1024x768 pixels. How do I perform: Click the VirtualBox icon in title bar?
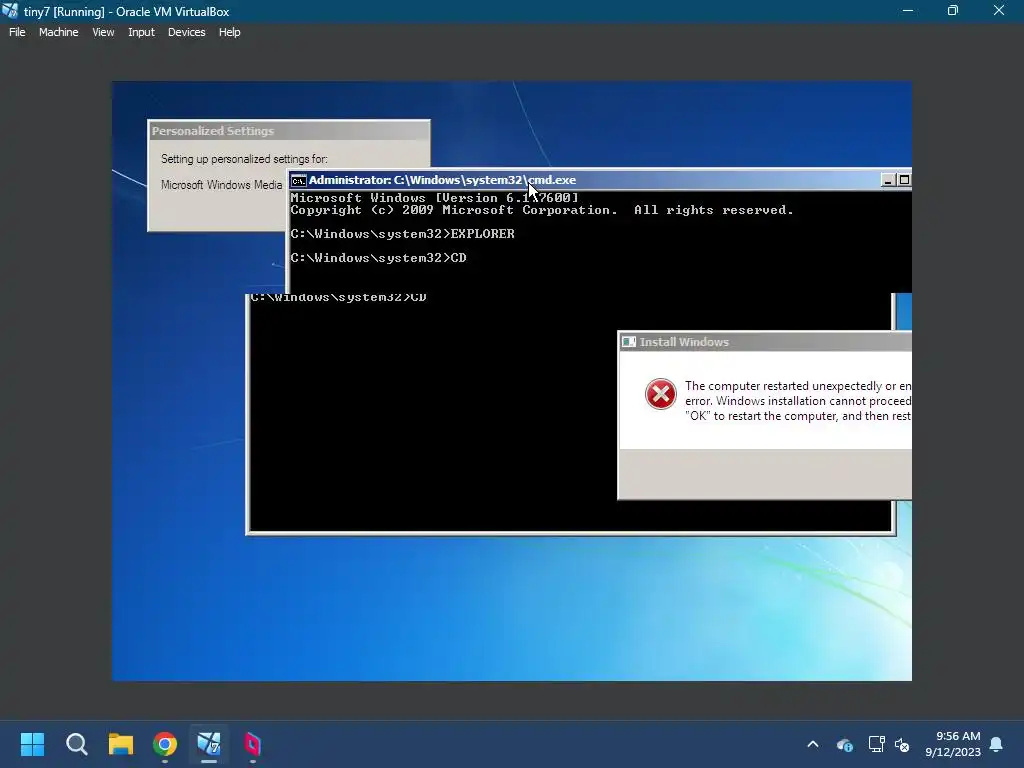(10, 11)
